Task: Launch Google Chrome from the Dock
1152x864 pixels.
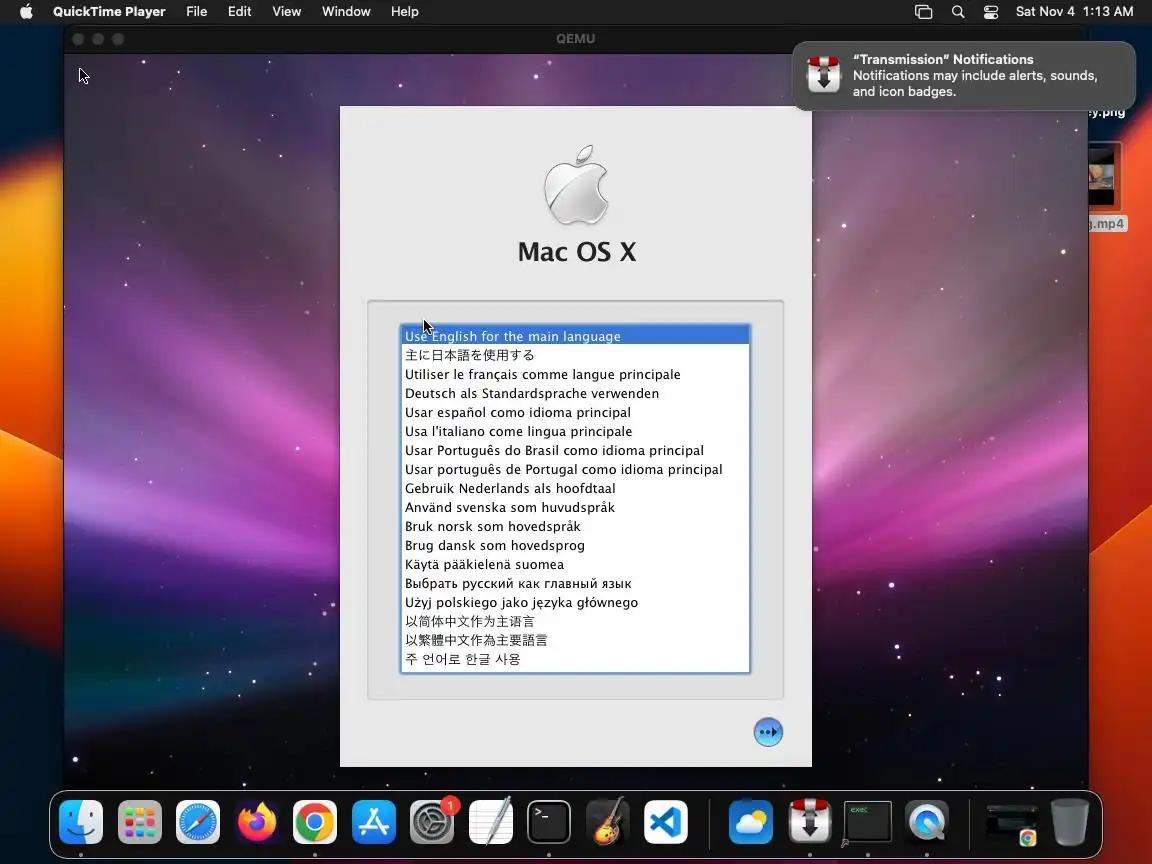Action: [314, 822]
